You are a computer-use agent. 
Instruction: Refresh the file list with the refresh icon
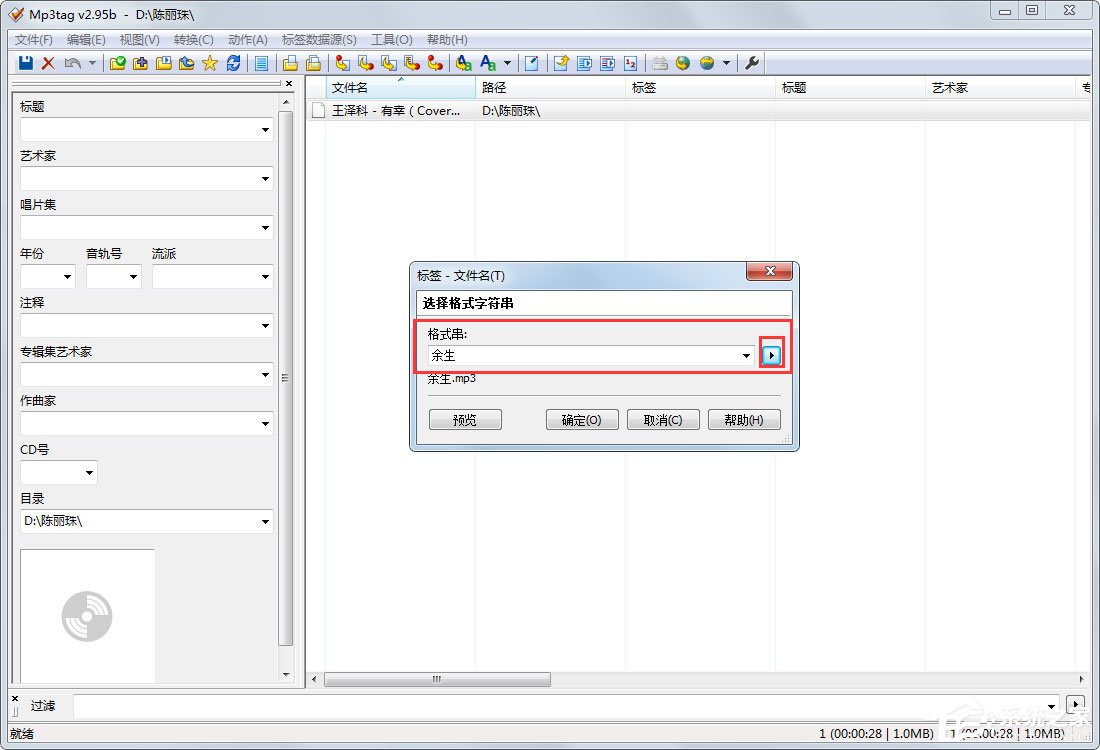[234, 63]
